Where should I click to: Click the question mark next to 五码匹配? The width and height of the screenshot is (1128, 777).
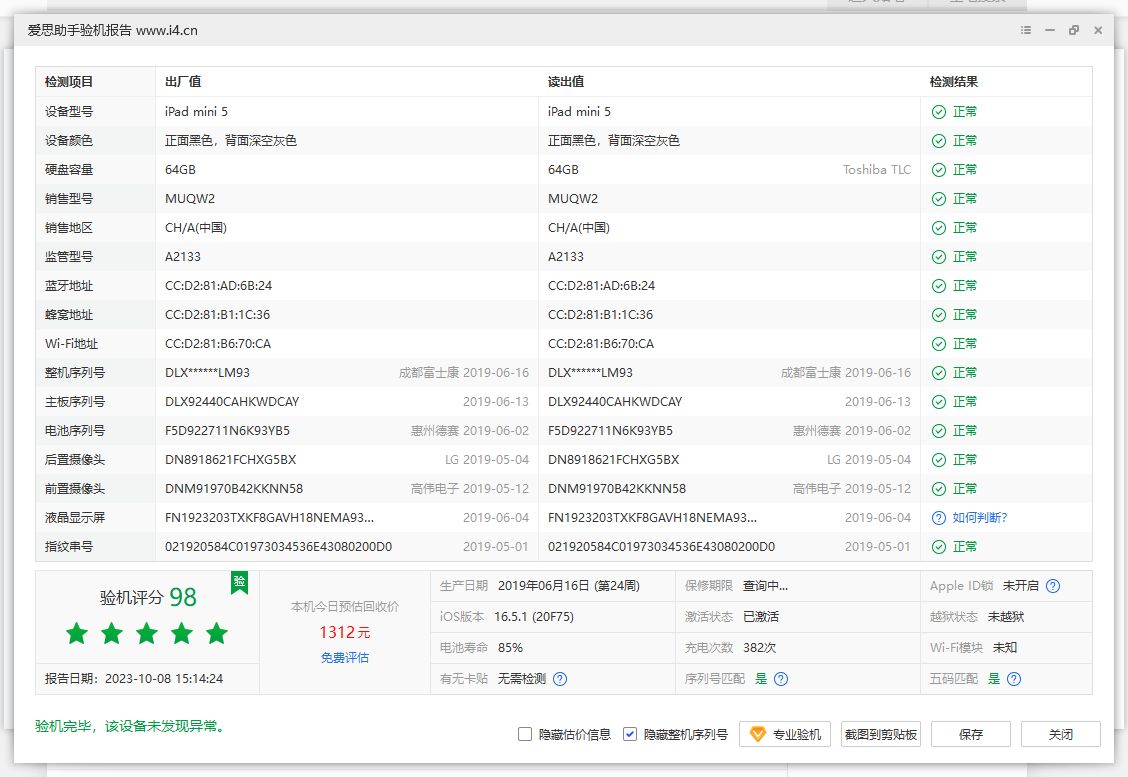tap(1013, 678)
